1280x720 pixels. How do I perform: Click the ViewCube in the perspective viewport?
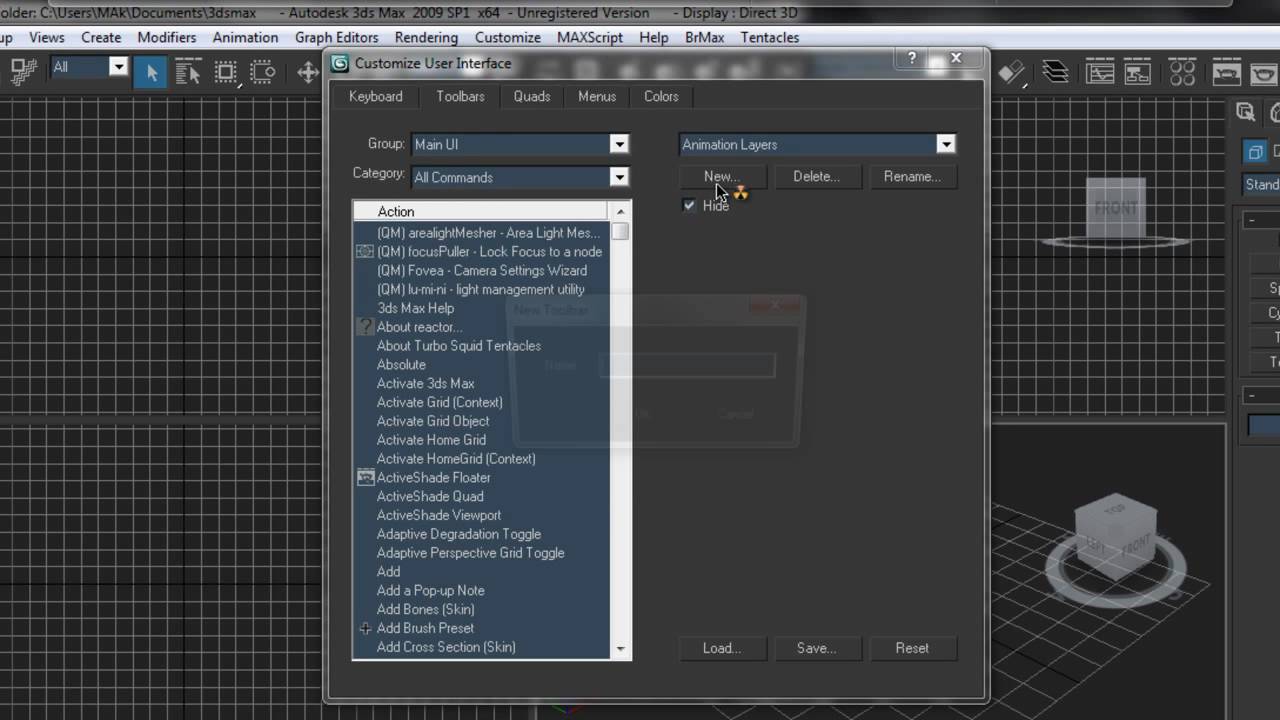1116,536
